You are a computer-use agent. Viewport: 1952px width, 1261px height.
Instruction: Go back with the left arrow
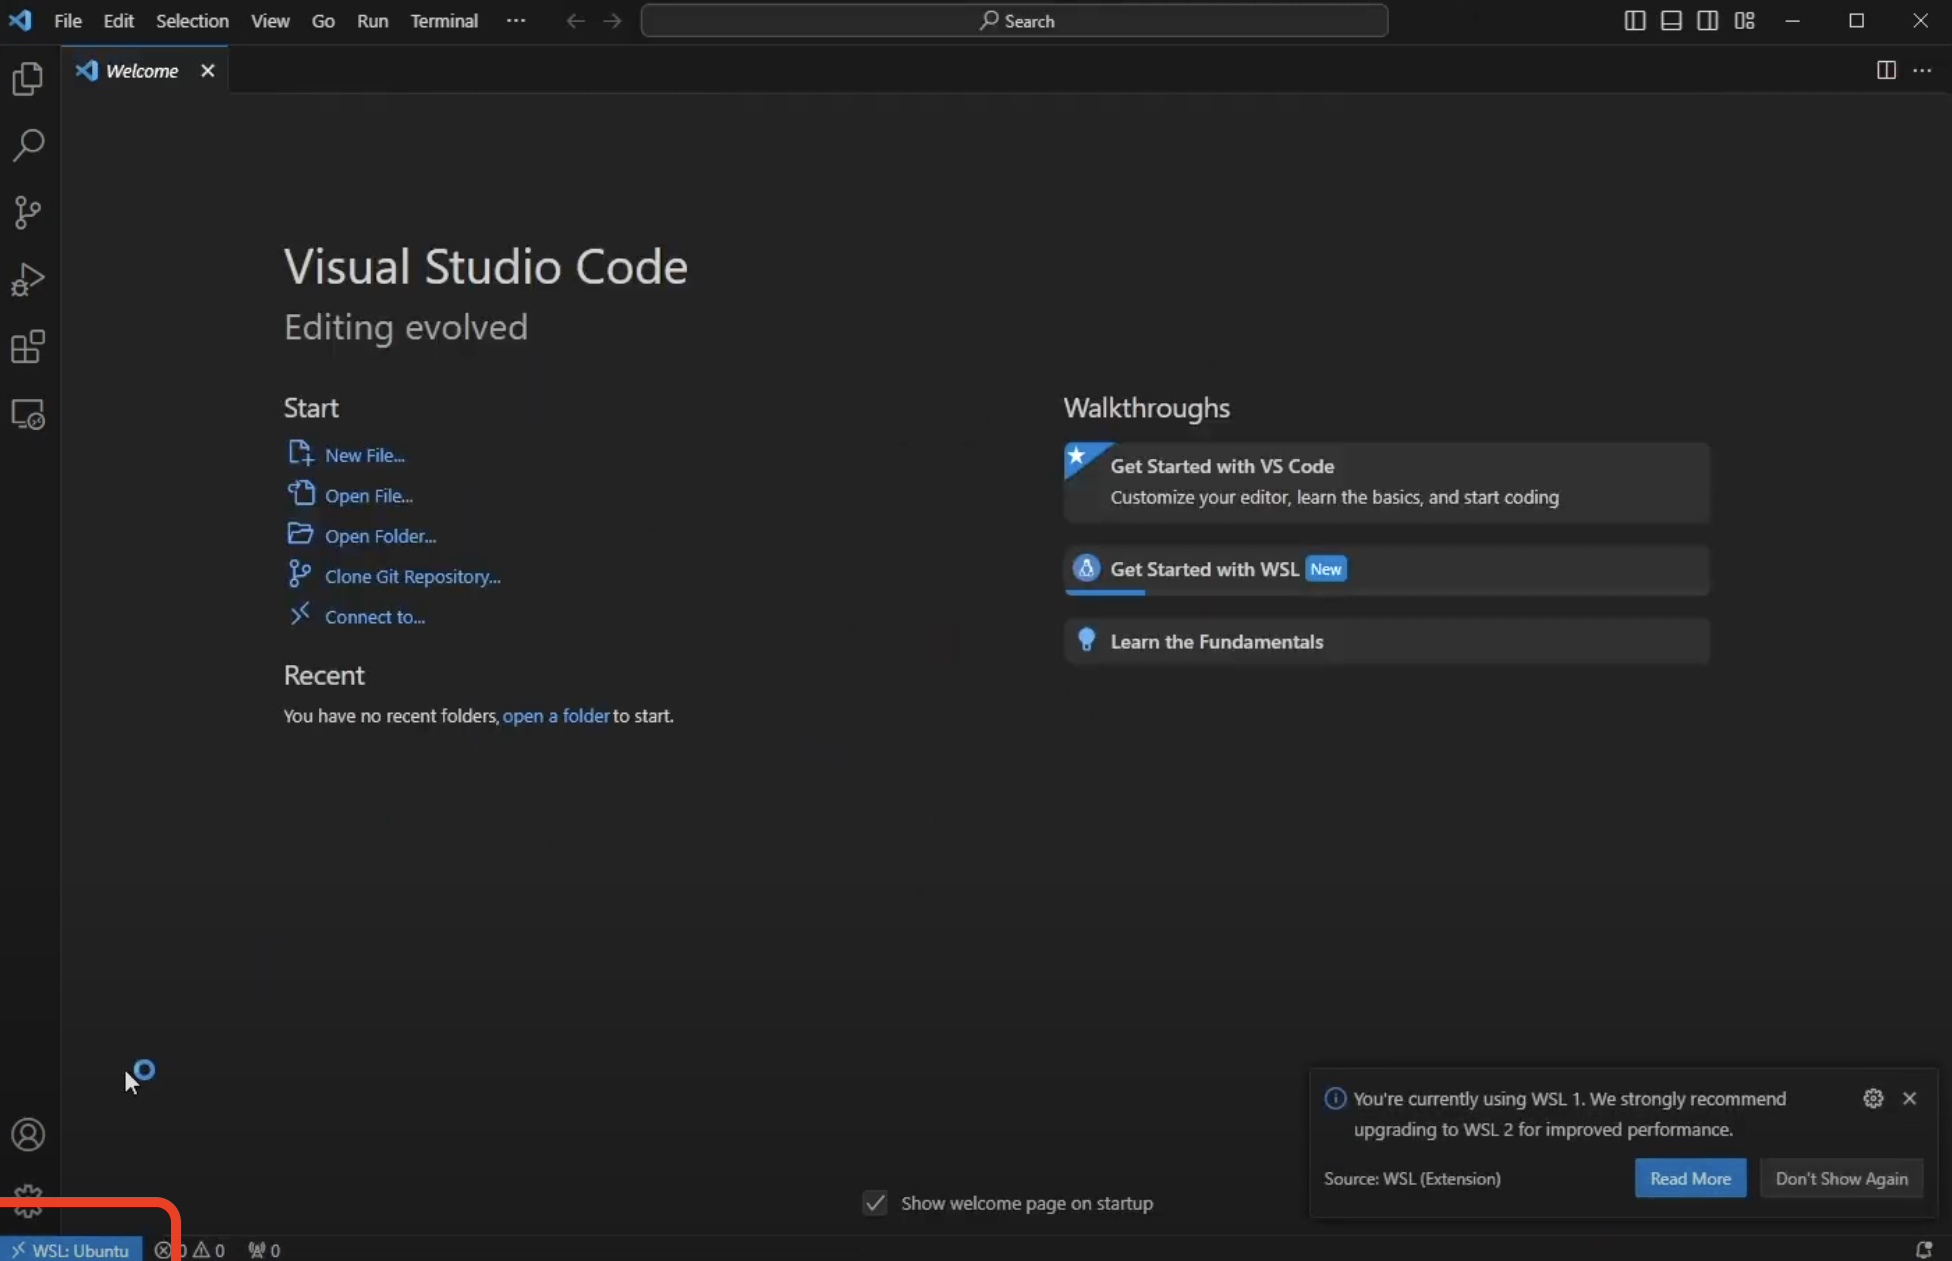coord(575,21)
